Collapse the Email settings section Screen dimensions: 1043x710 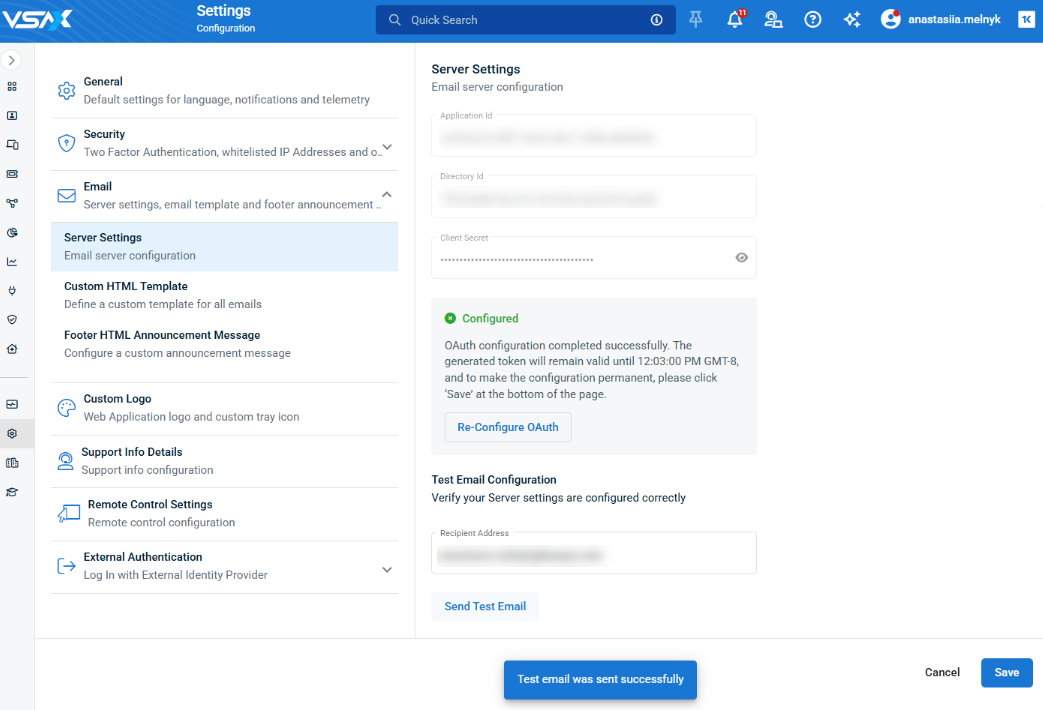(387, 195)
